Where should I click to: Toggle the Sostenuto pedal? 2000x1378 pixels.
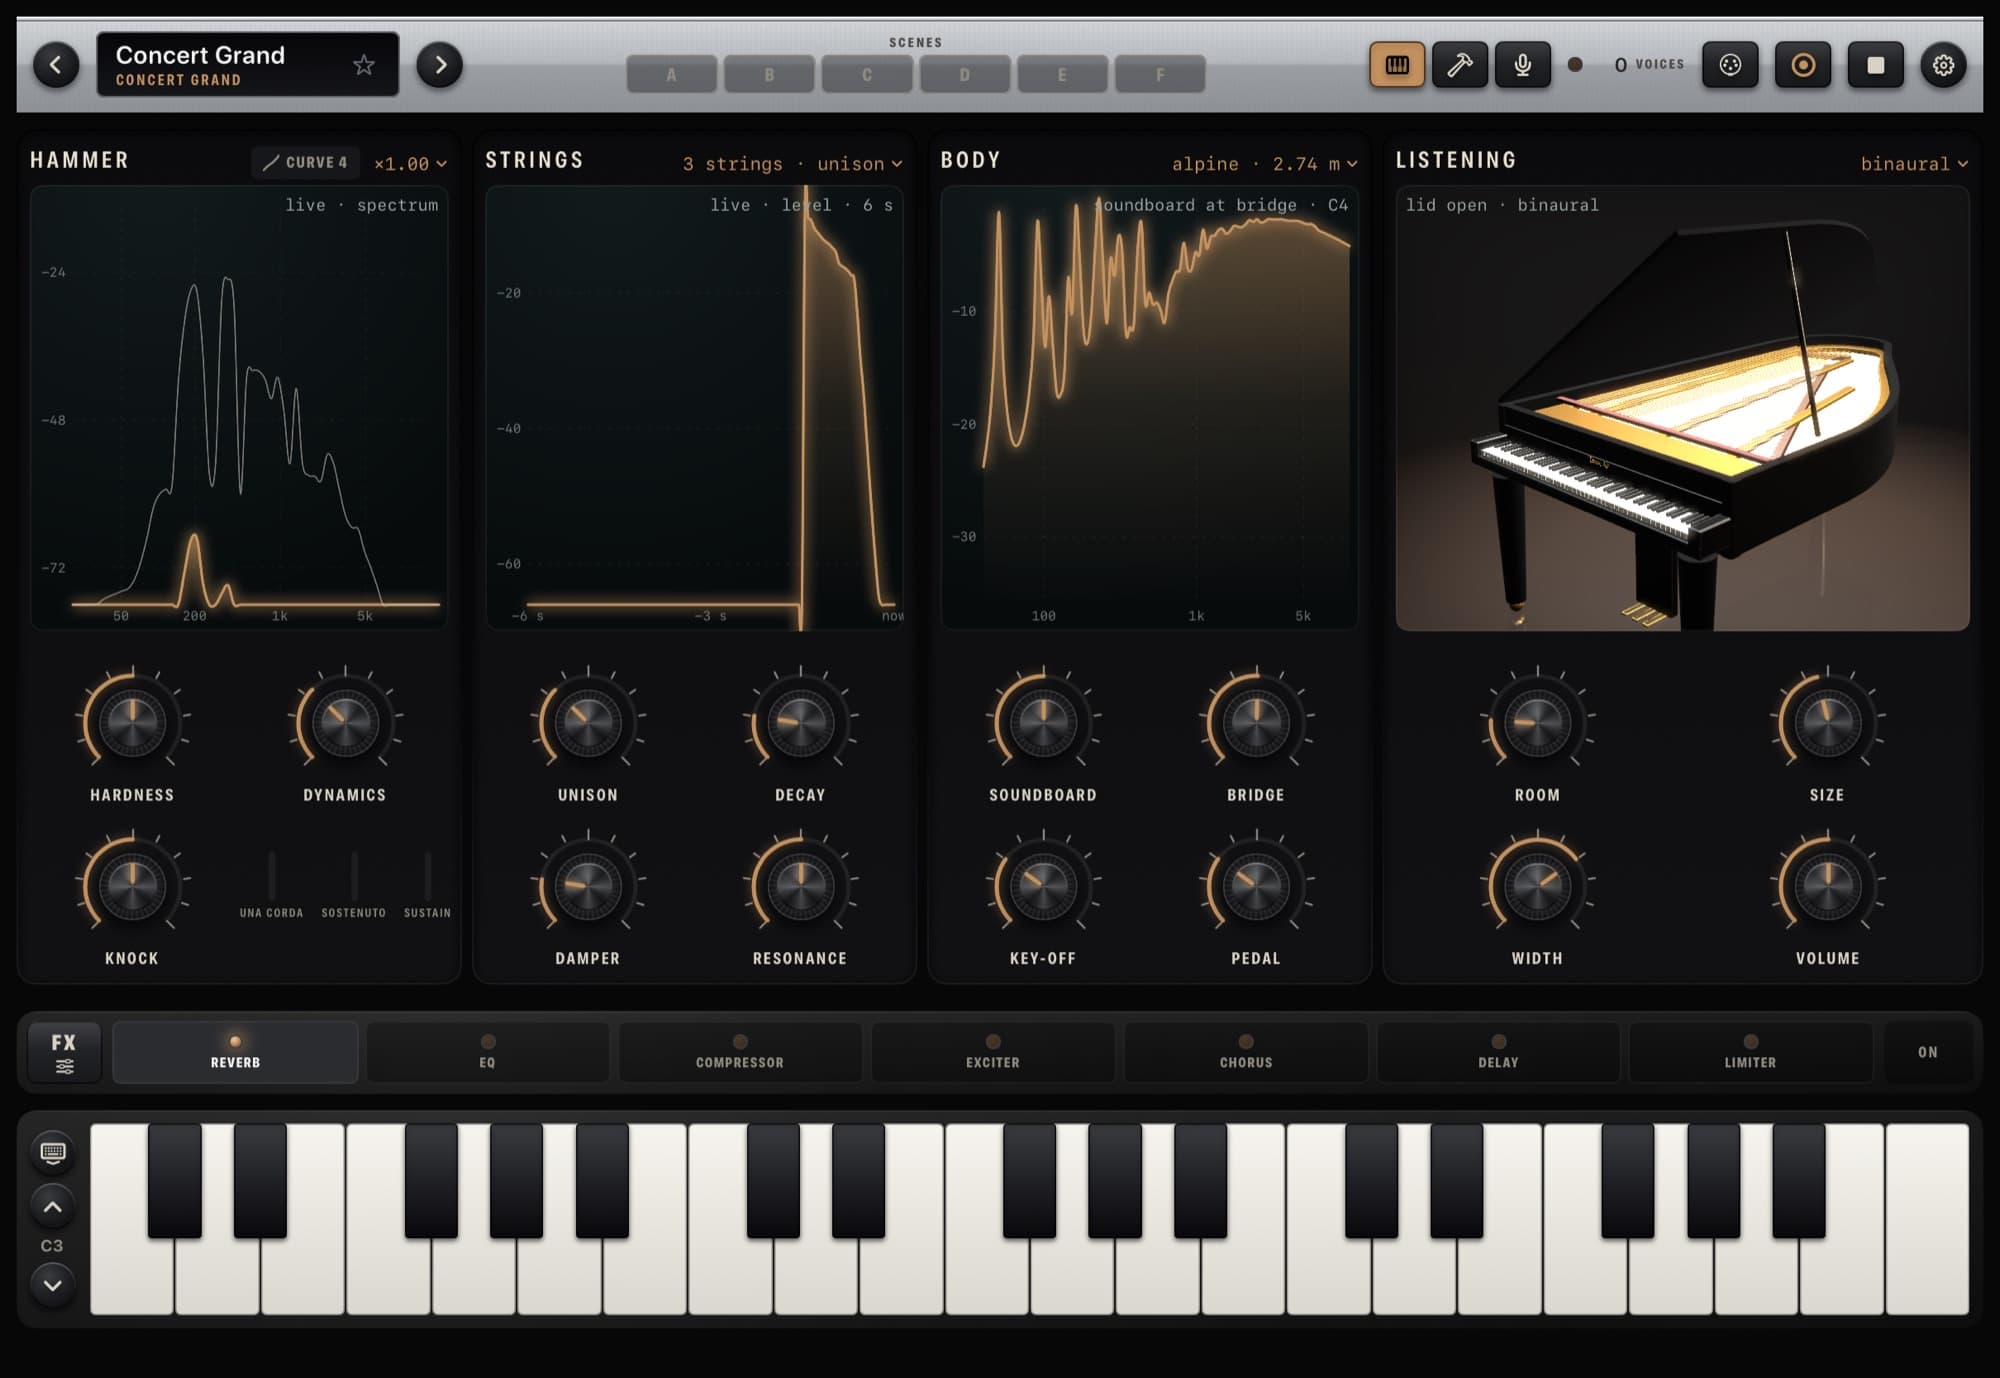pos(353,885)
